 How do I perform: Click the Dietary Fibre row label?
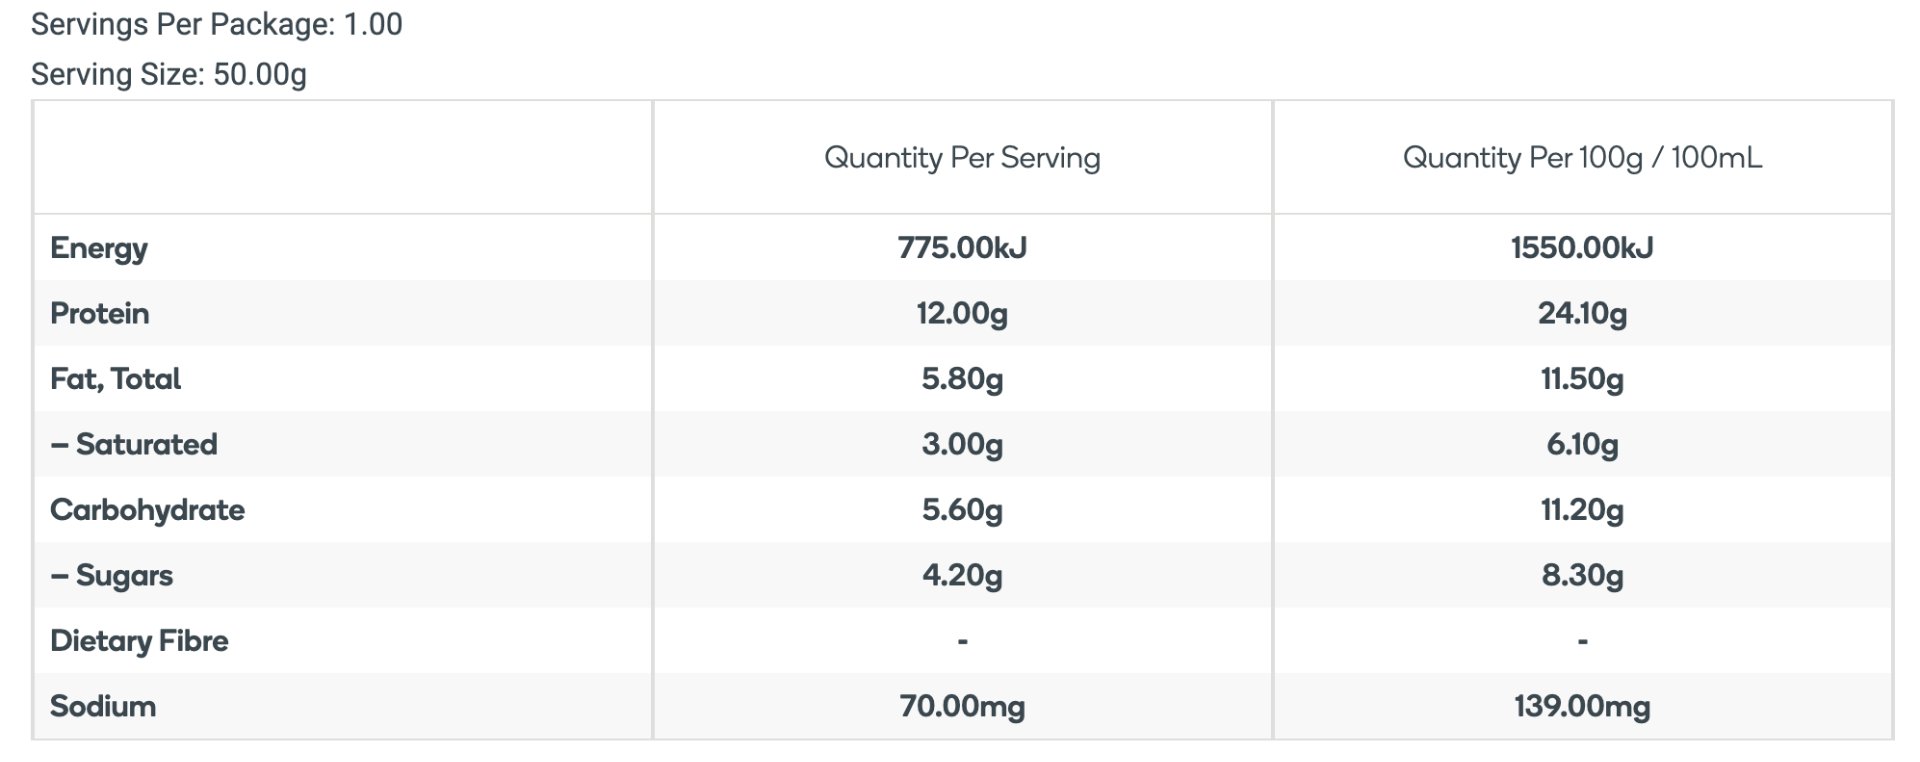[139, 641]
